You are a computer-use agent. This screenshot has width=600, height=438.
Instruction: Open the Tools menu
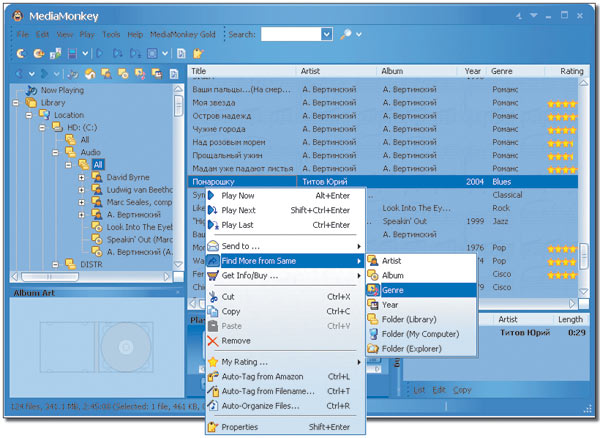click(111, 34)
